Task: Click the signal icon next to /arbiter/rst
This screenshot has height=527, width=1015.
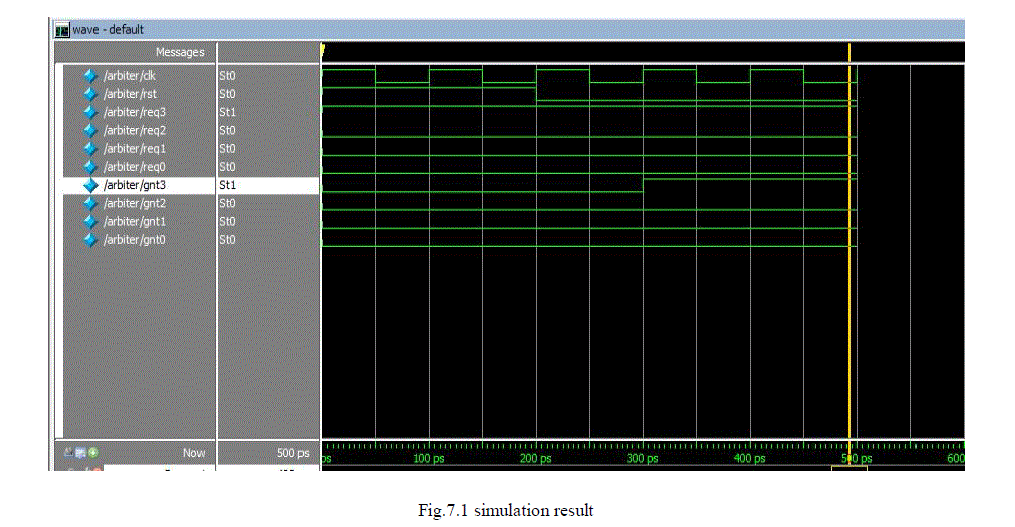Action: [x=90, y=94]
